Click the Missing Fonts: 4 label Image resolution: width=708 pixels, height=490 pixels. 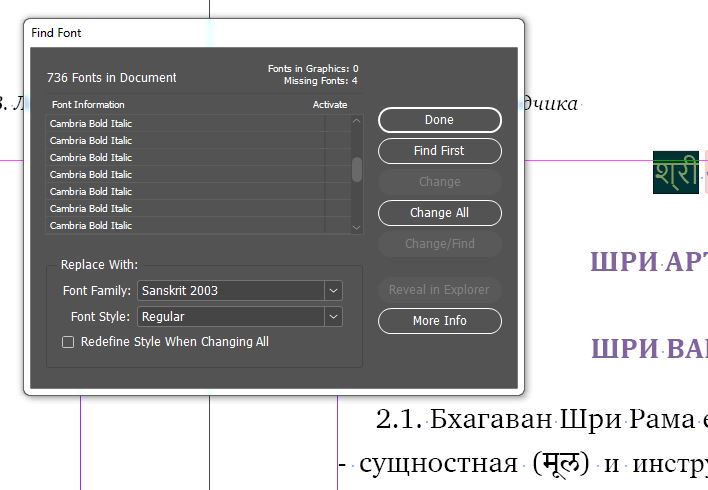(321, 81)
